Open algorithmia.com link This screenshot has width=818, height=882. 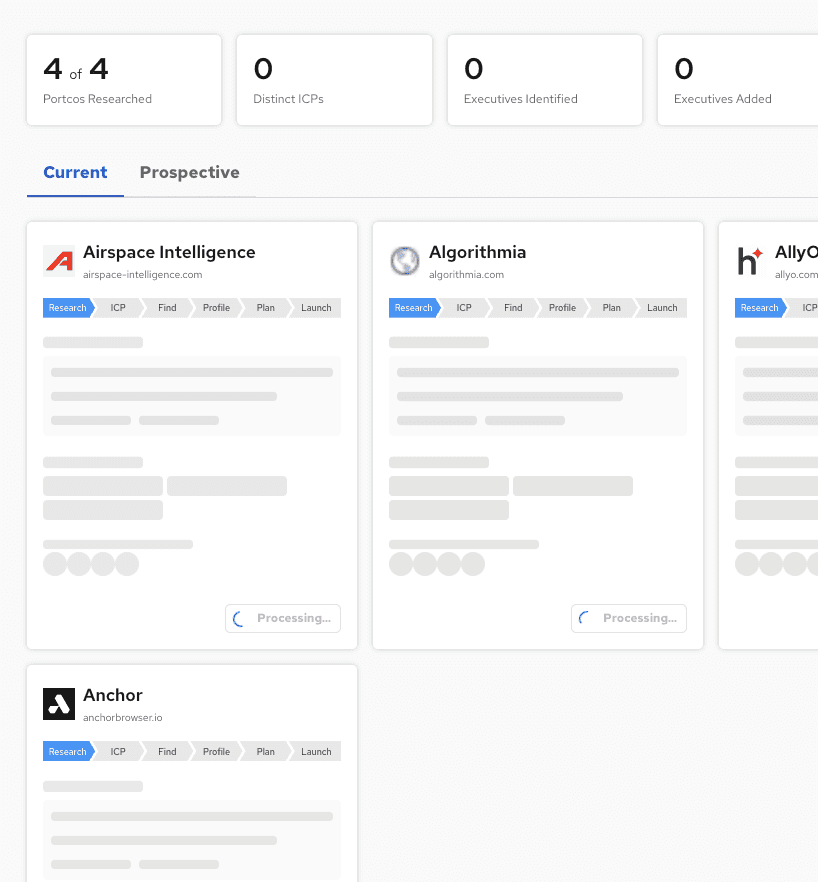pos(466,274)
